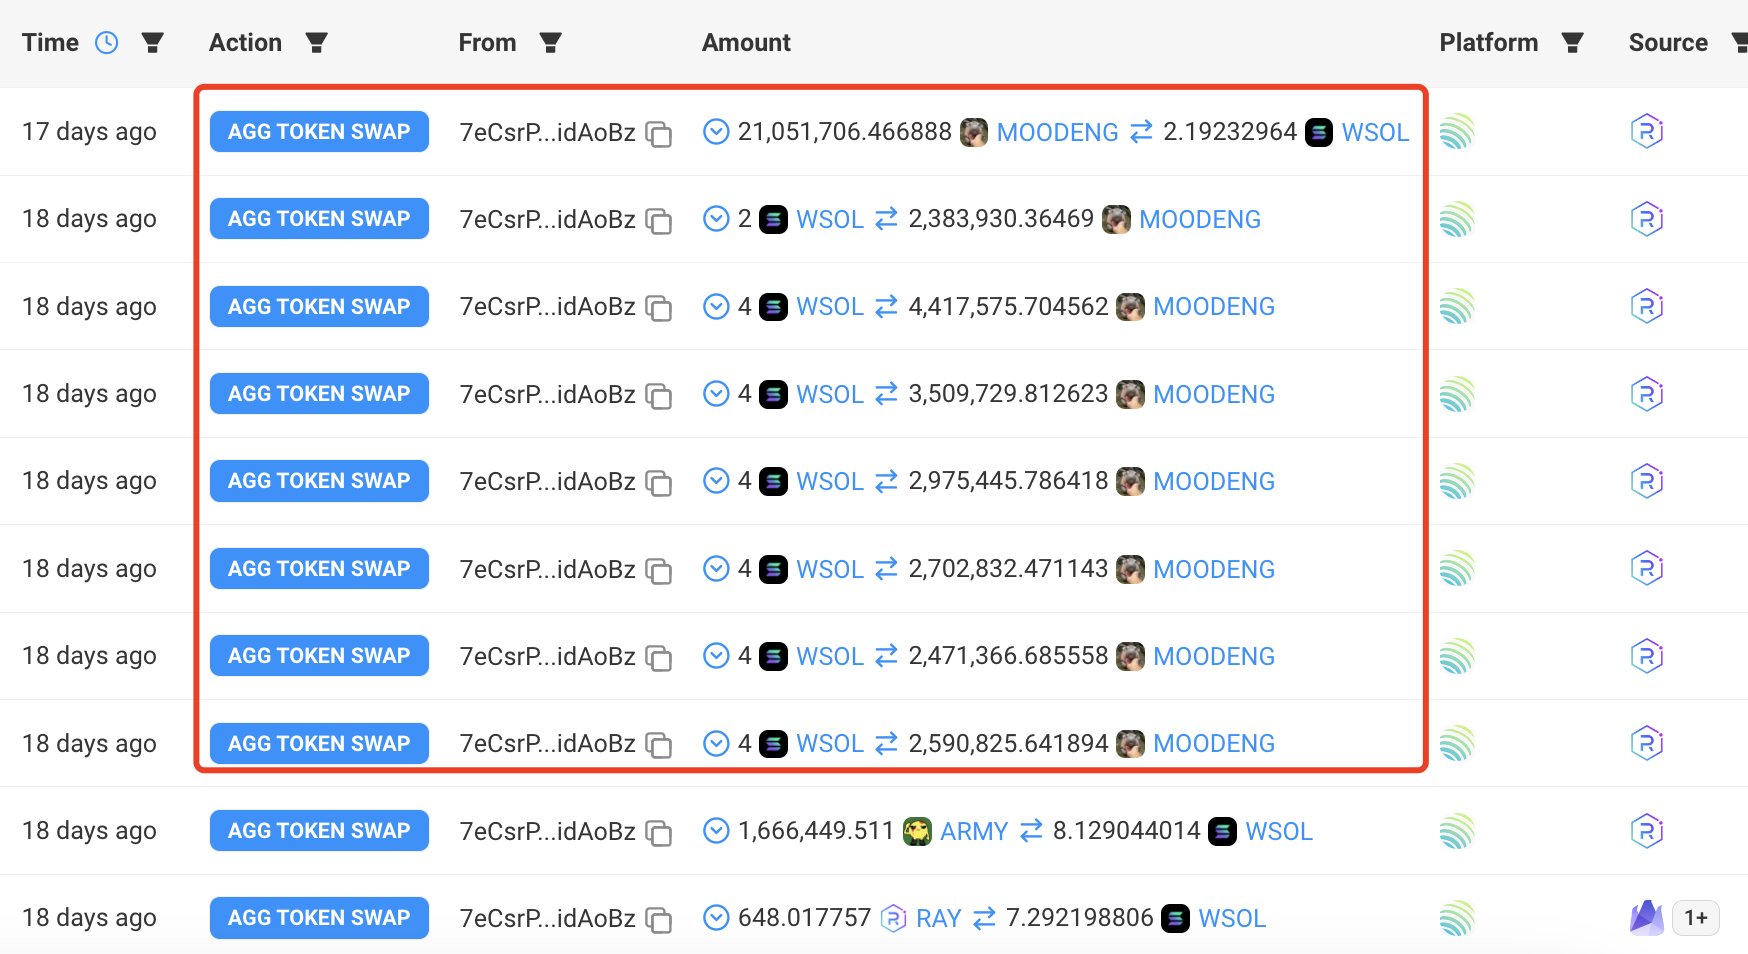Toggle the Time column clock format icon
Screen dimensions: 1748x954
click(x=106, y=43)
